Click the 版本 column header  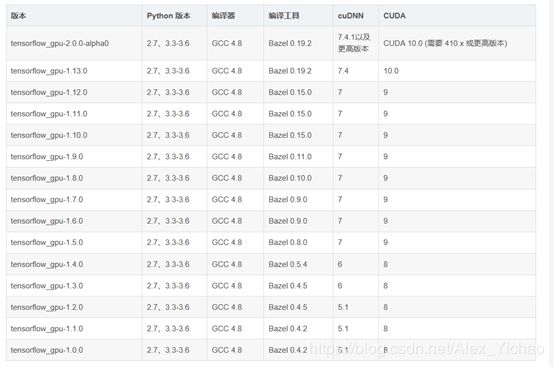pyautogui.click(x=18, y=16)
